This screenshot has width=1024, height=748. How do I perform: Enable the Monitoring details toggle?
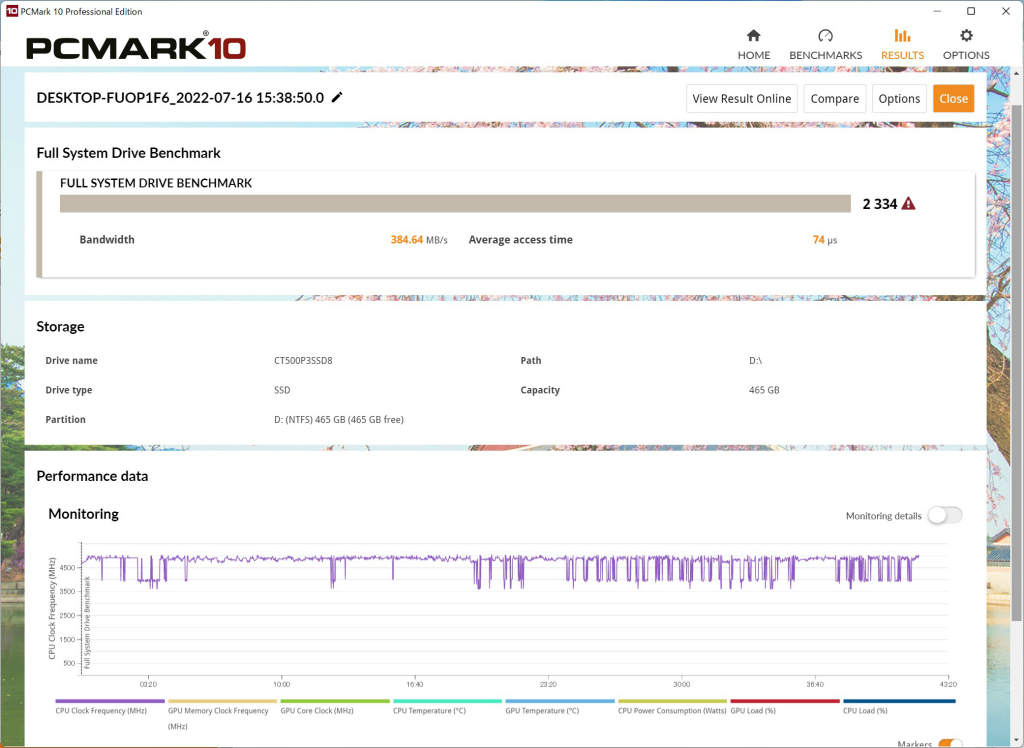945,515
